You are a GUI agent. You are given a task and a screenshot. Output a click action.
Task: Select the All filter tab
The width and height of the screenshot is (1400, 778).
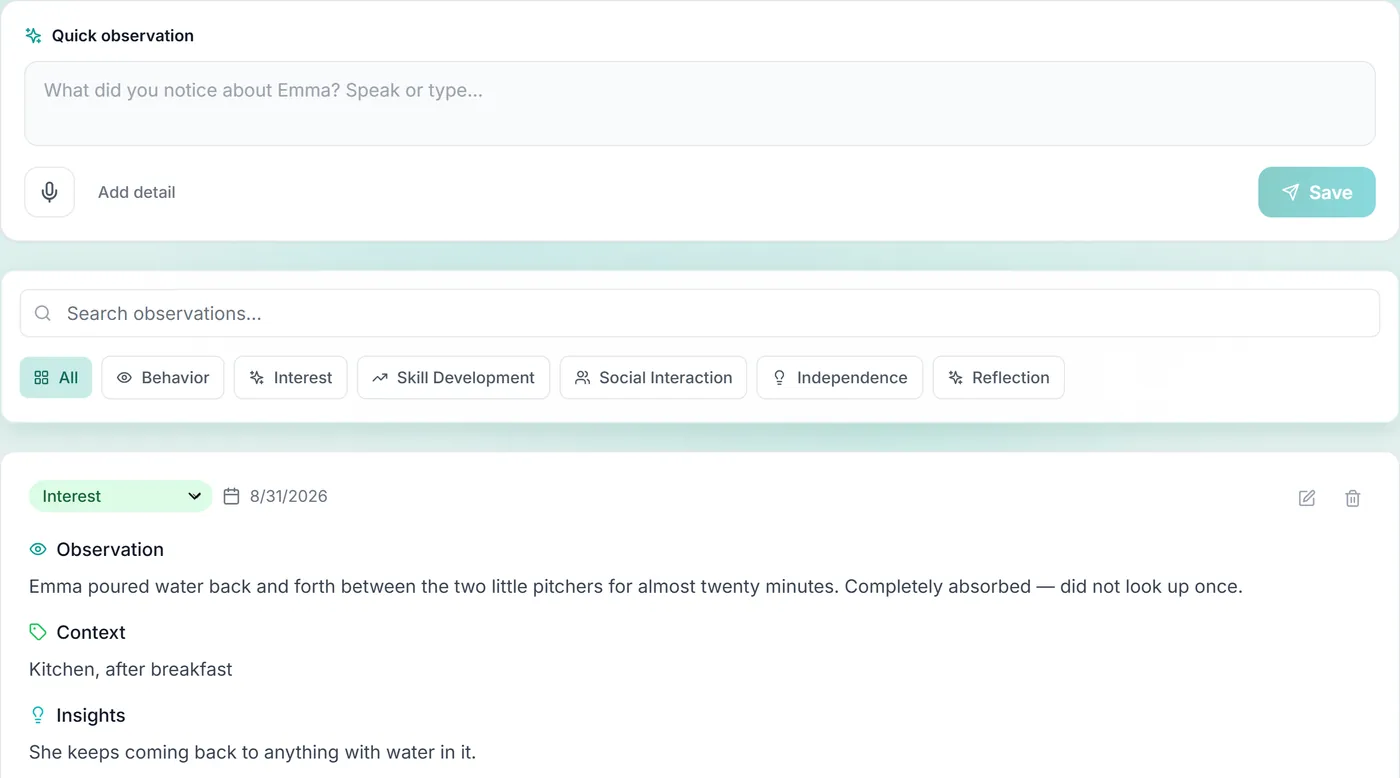click(x=56, y=378)
